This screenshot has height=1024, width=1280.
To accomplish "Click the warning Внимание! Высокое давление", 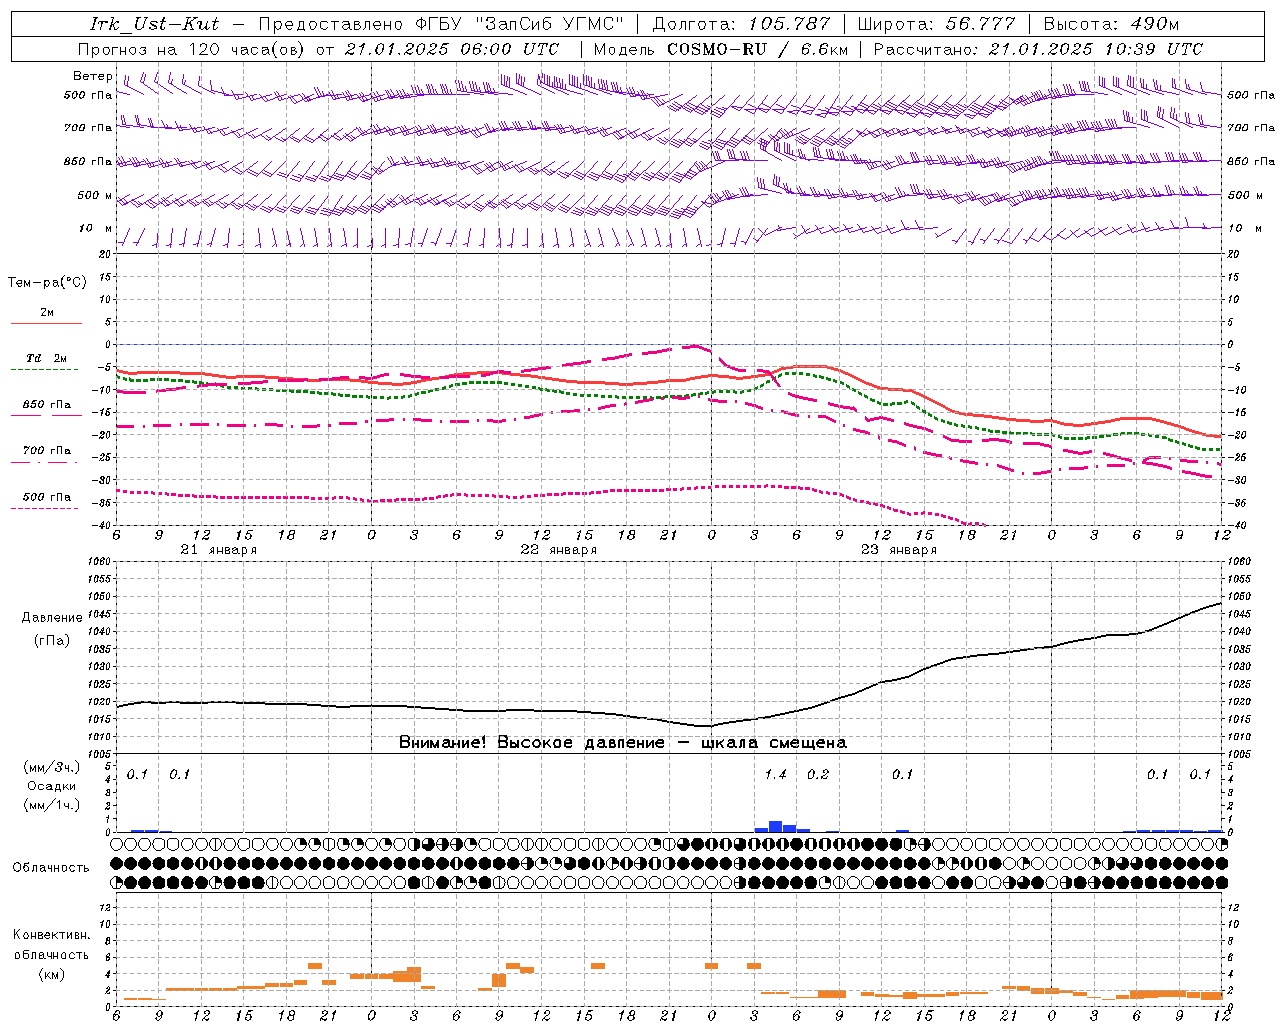I will (622, 743).
